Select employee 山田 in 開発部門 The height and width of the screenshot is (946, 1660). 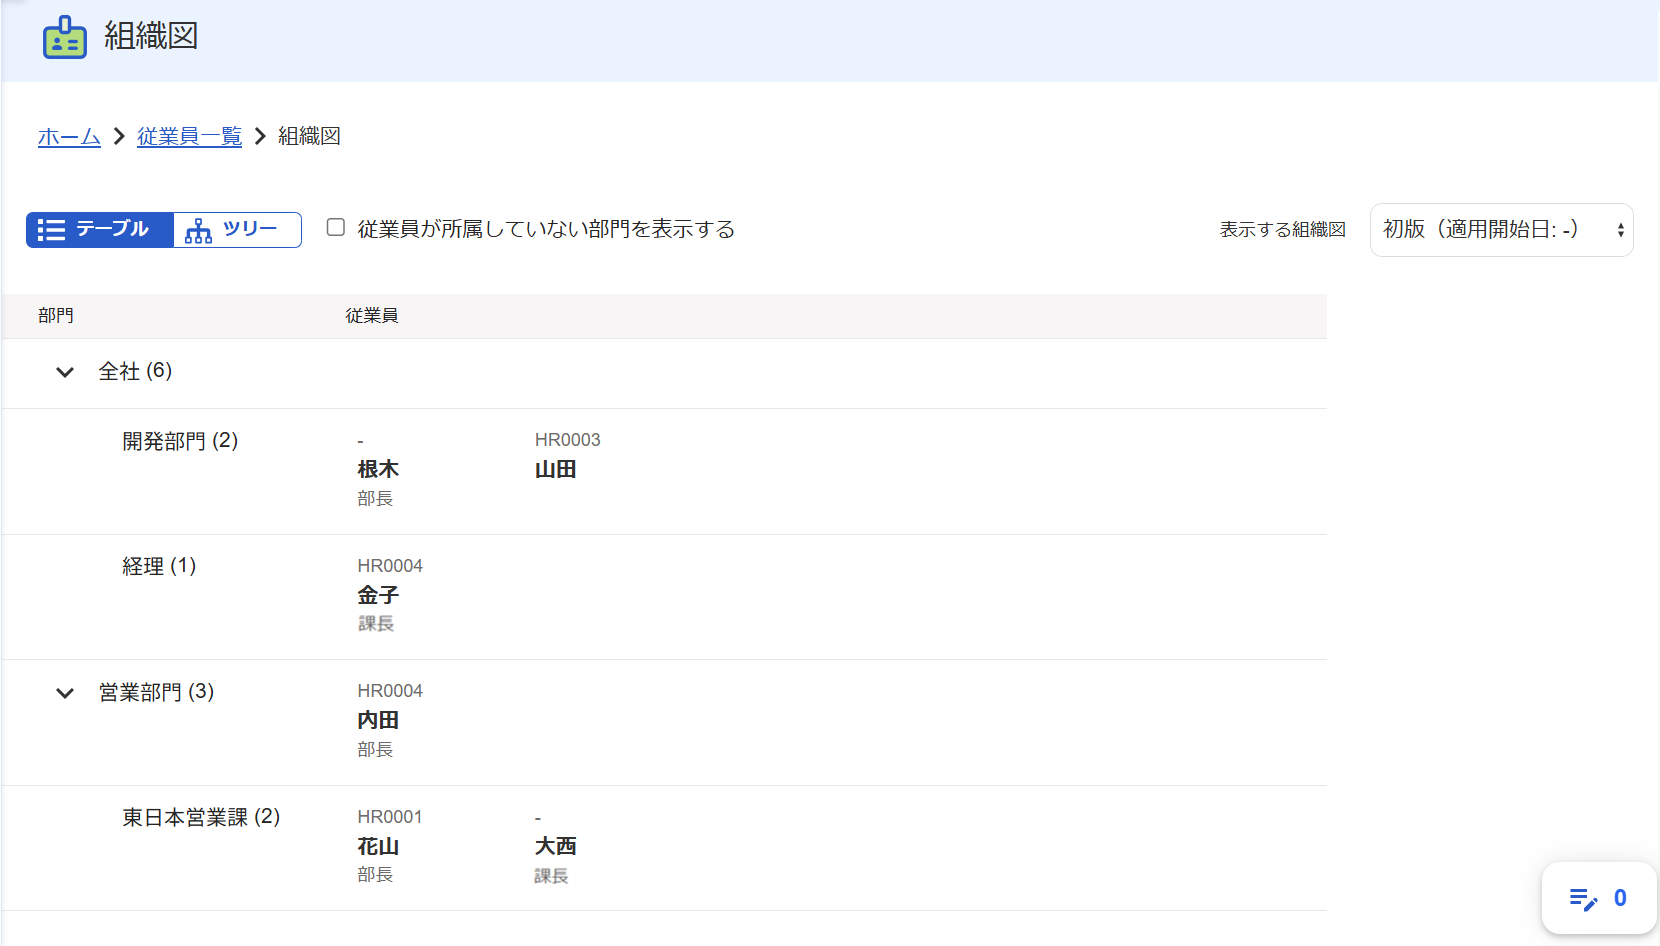[x=555, y=469]
